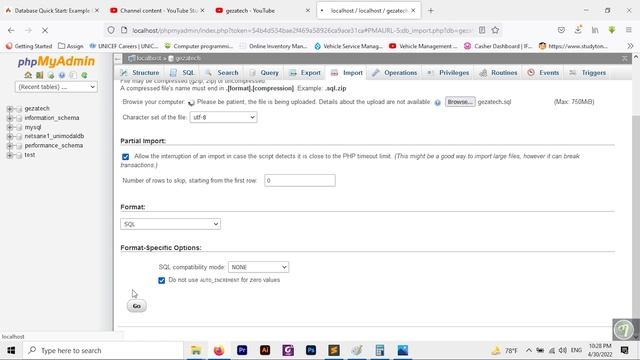
Task: Toggle Do not use AUTO_INCREMENT checkbox
Action: click(x=162, y=280)
